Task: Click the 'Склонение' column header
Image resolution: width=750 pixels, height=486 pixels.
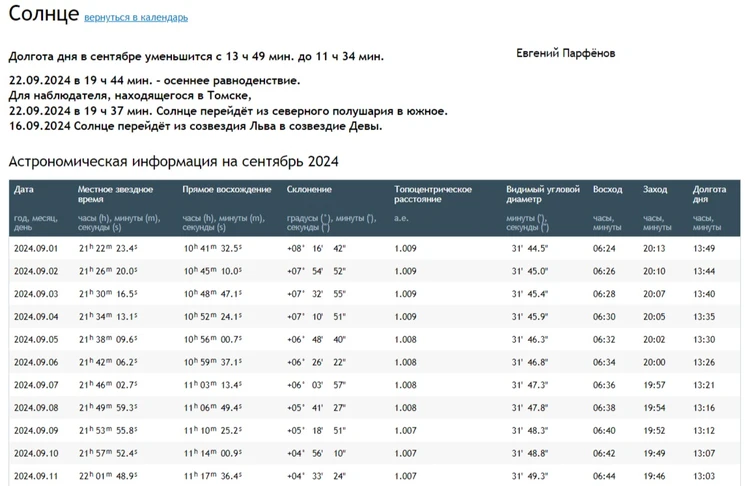Action: coord(310,189)
